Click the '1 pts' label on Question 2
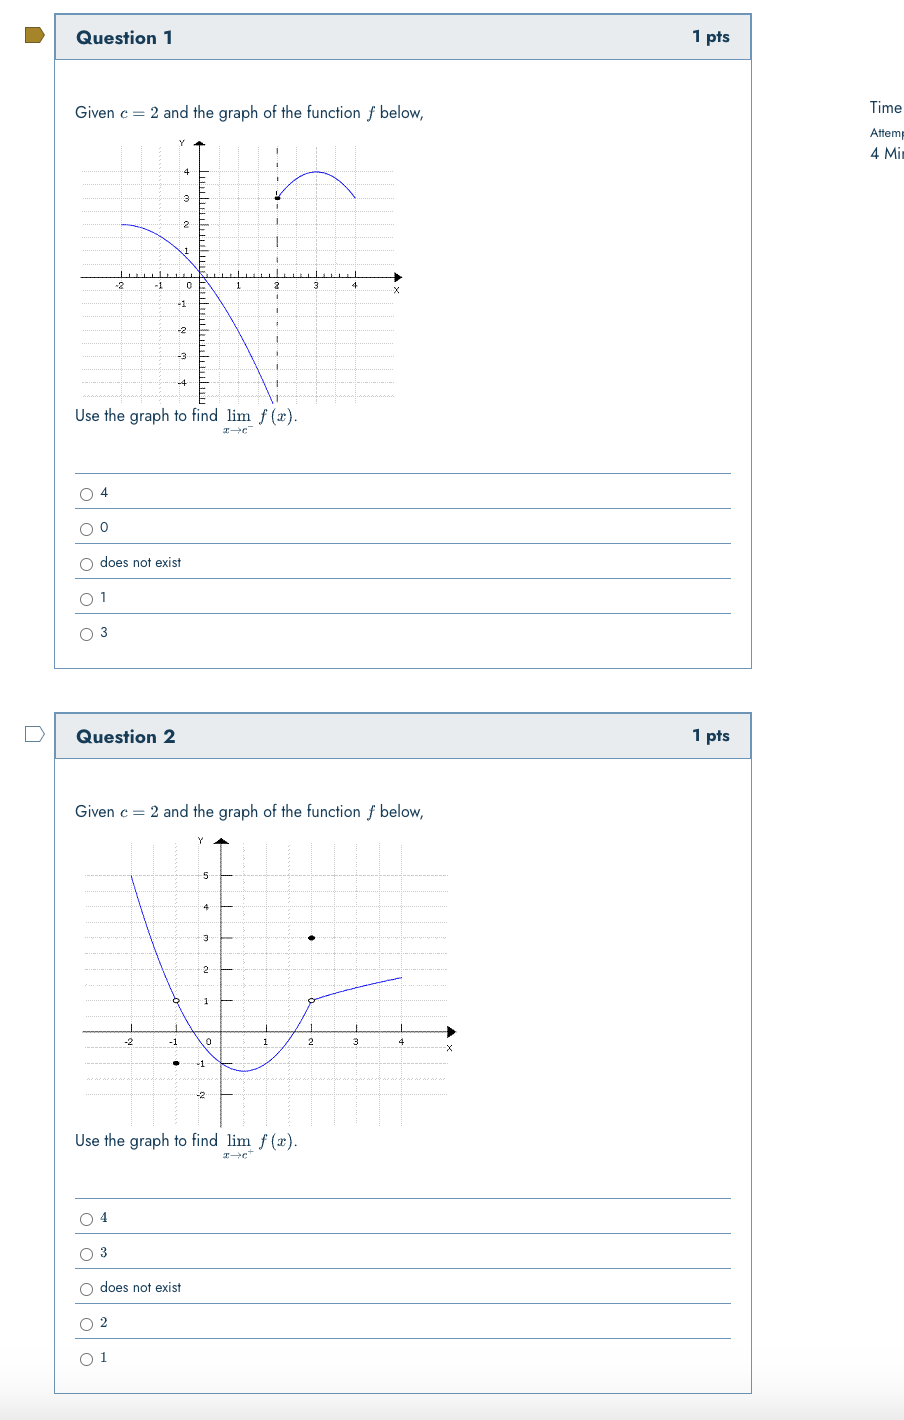The image size is (904, 1420). pos(713,735)
